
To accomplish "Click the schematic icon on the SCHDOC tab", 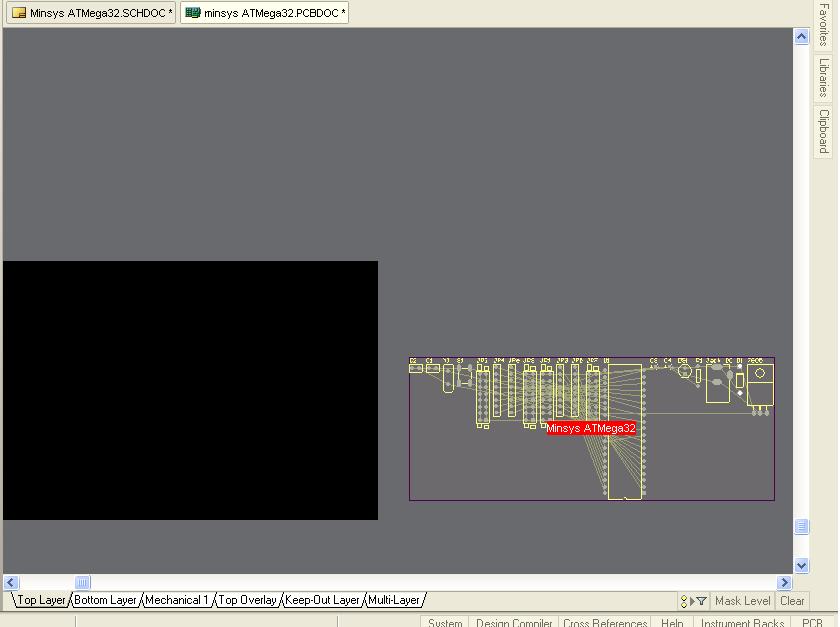I will tap(18, 13).
